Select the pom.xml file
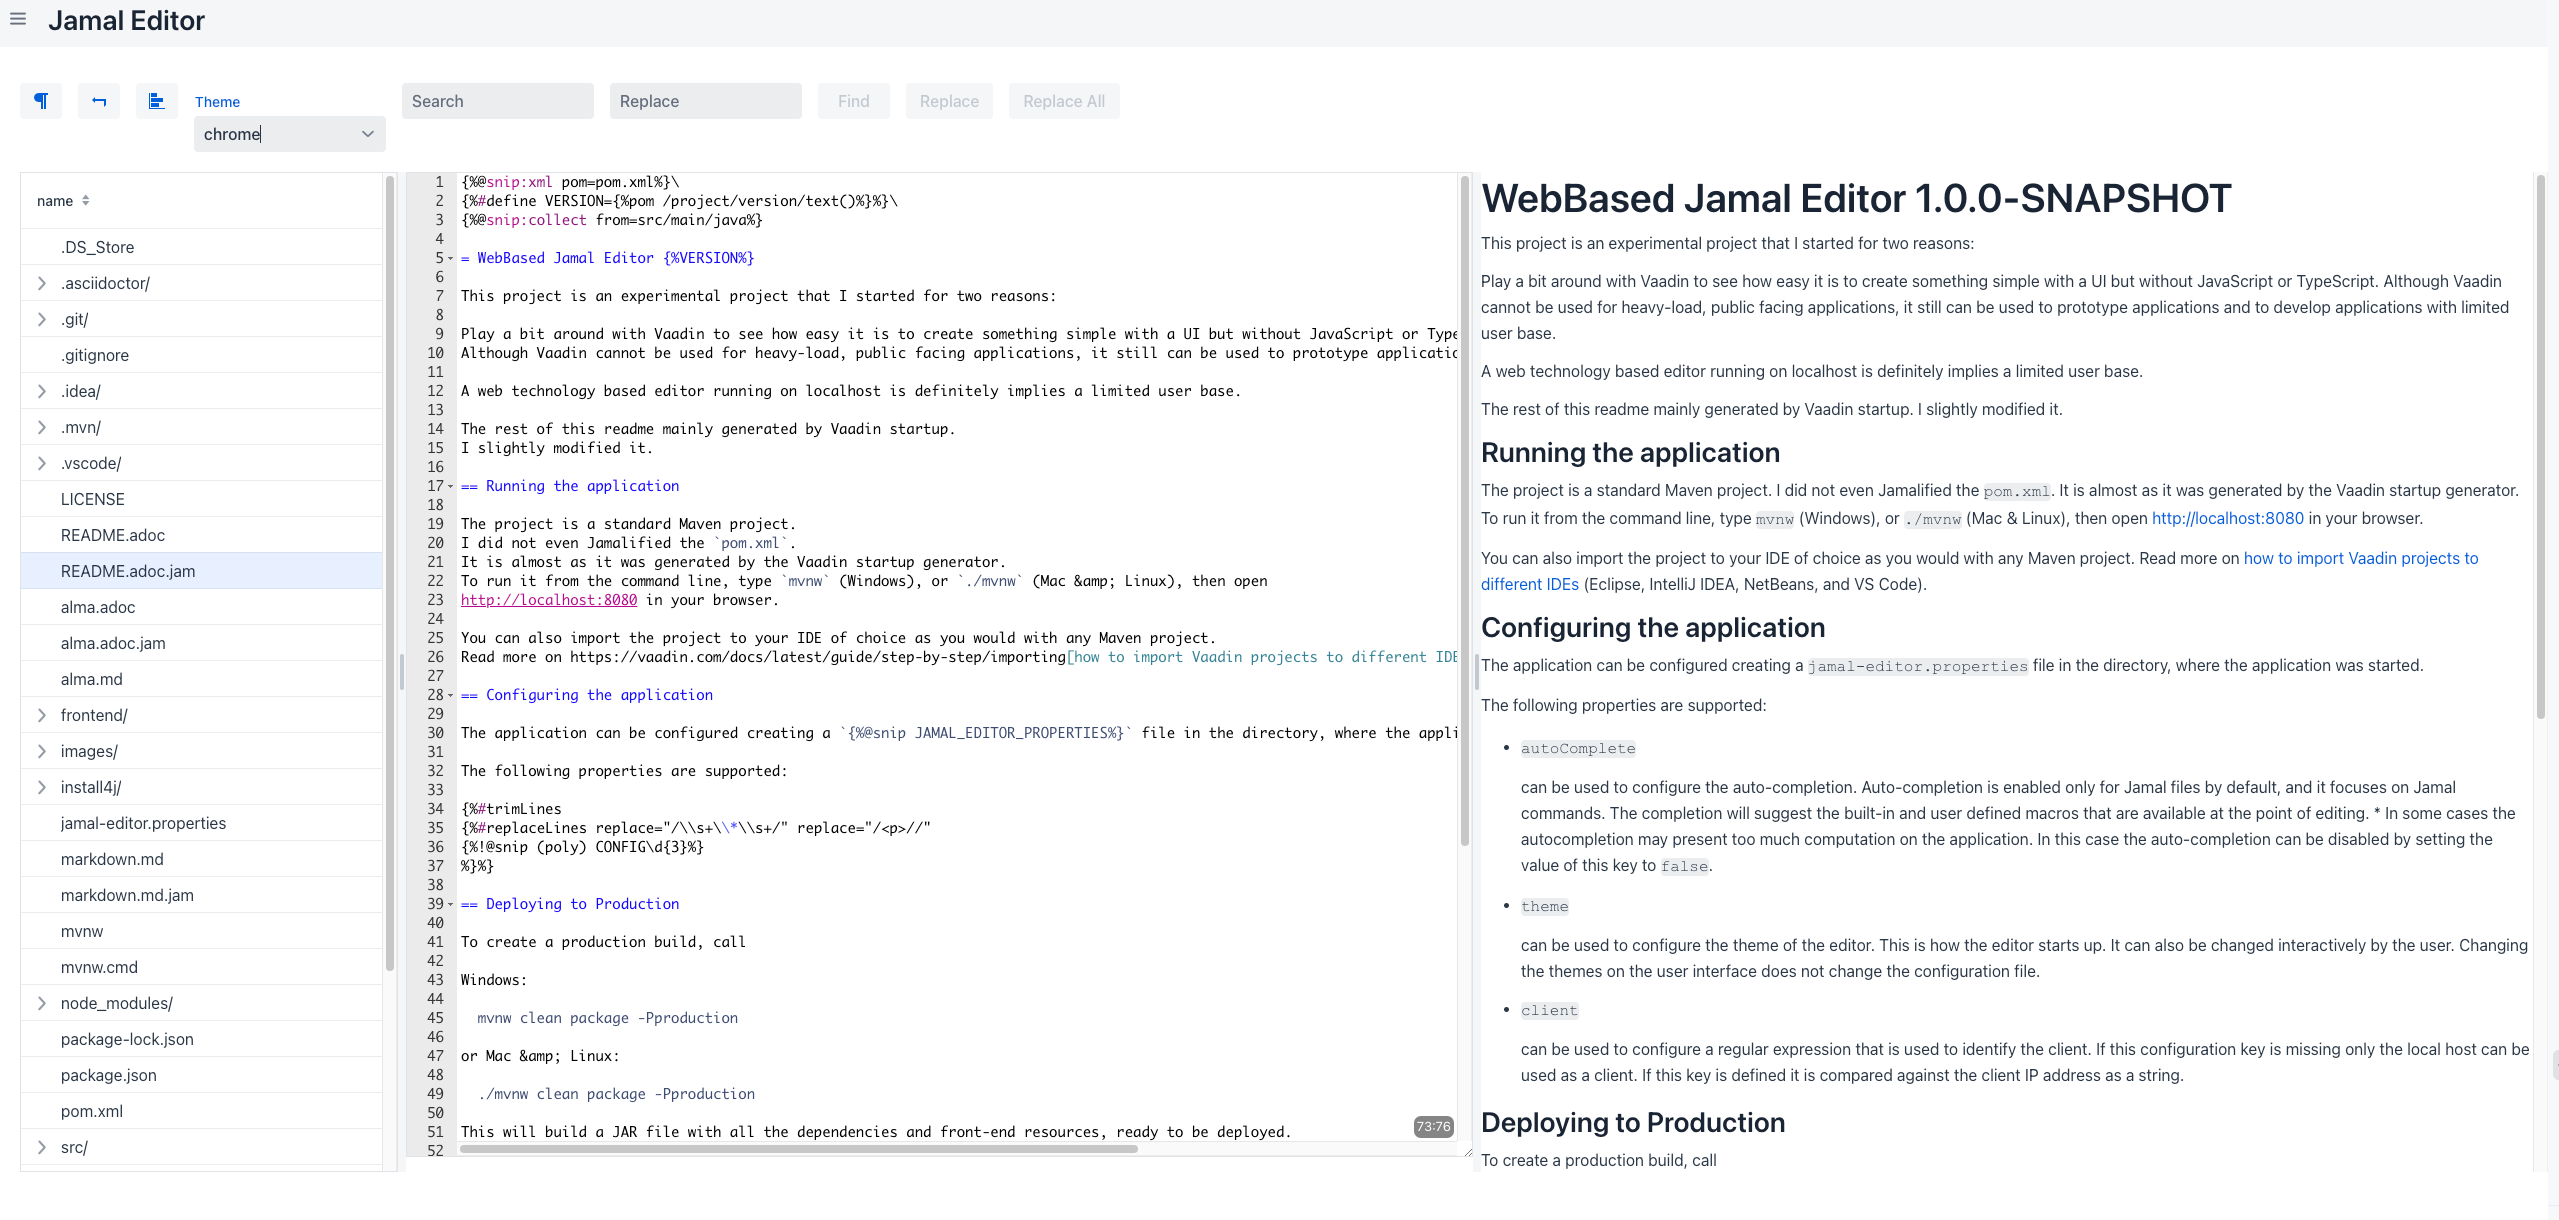The height and width of the screenshot is (1220, 2559). pyautogui.click(x=92, y=1111)
